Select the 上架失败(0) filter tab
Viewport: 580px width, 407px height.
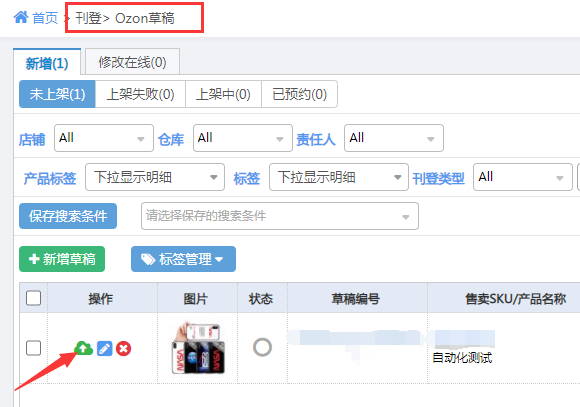tap(141, 94)
